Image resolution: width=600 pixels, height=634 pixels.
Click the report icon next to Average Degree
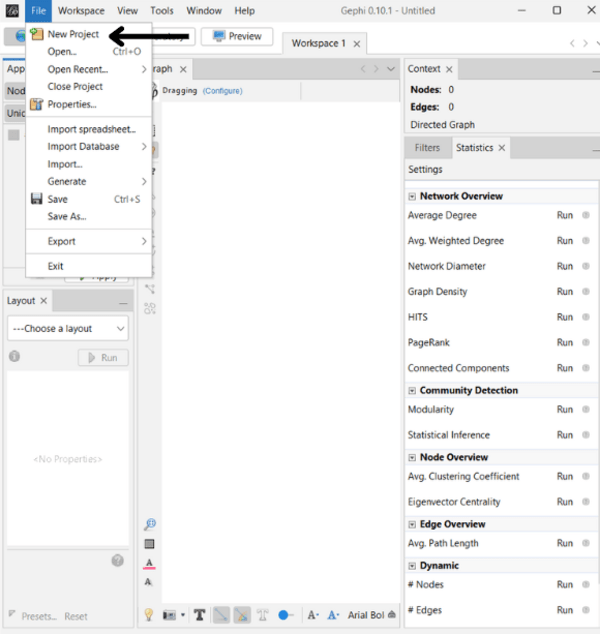585,215
